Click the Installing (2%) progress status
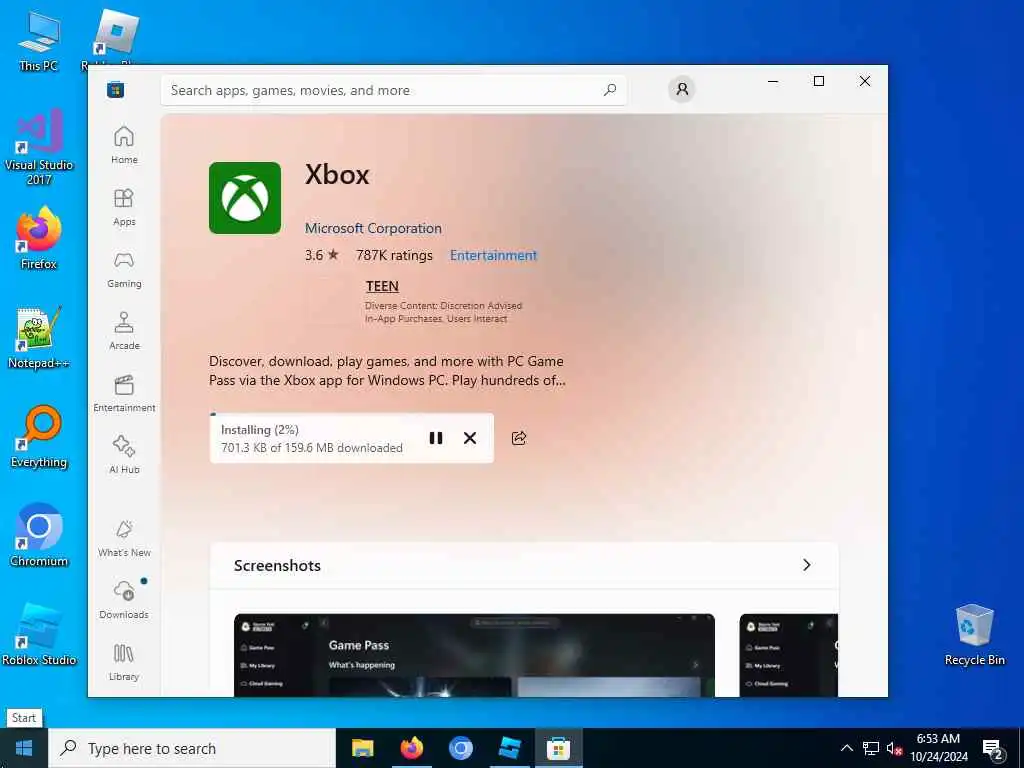The height and width of the screenshot is (768, 1024). coord(259,430)
